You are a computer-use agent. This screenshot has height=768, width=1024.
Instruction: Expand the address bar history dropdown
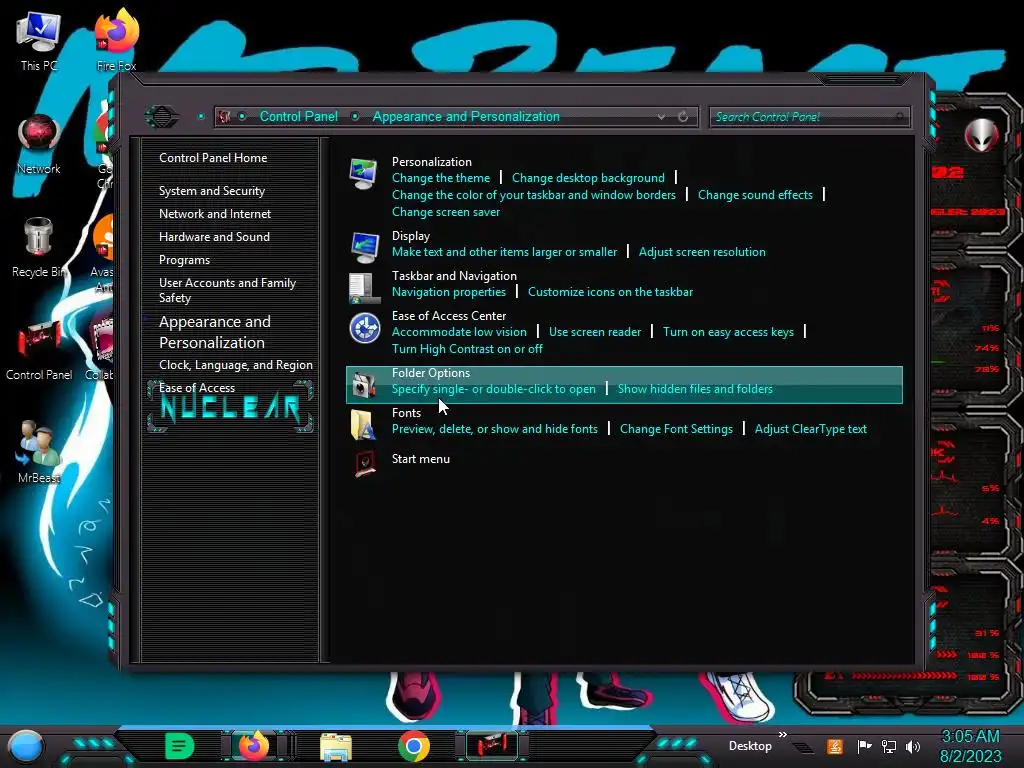pyautogui.click(x=661, y=117)
